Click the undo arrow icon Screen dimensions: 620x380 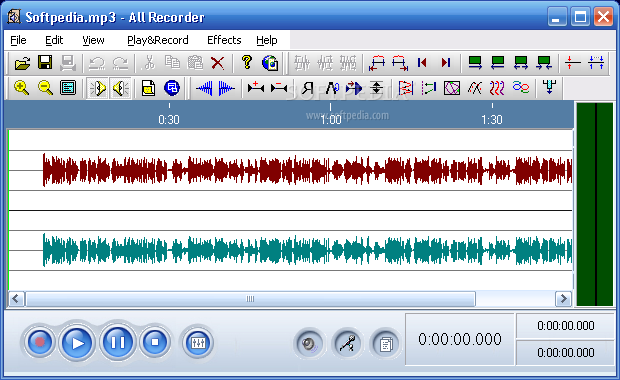(97, 63)
